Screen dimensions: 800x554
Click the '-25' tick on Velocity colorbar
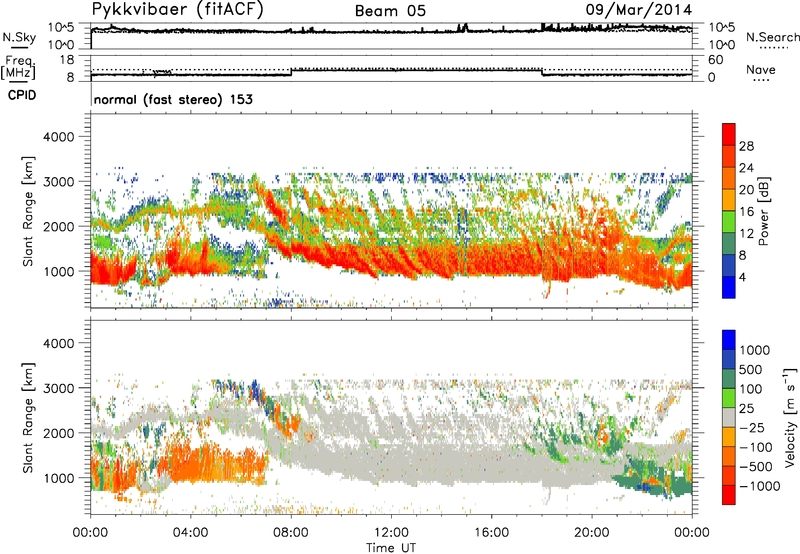(753, 428)
